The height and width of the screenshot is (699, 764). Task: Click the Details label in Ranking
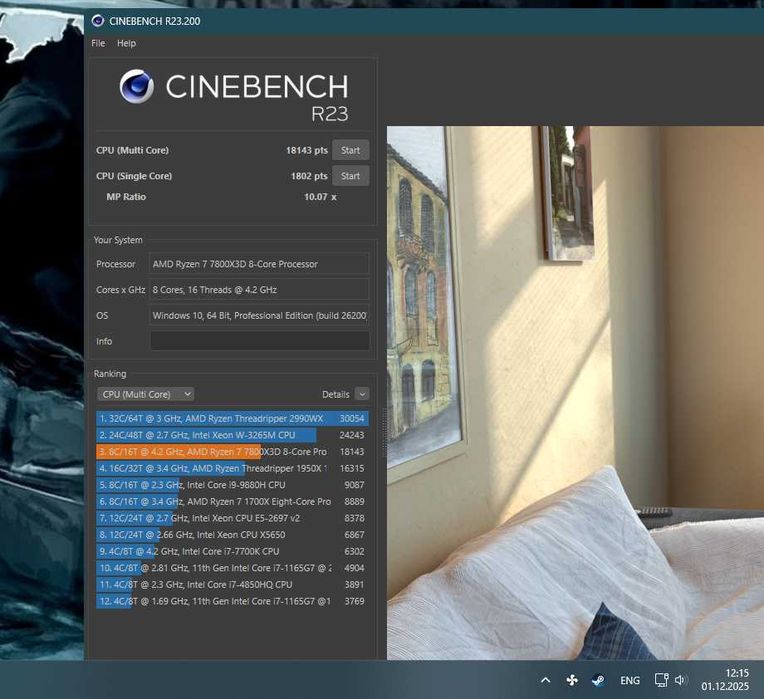tap(336, 395)
